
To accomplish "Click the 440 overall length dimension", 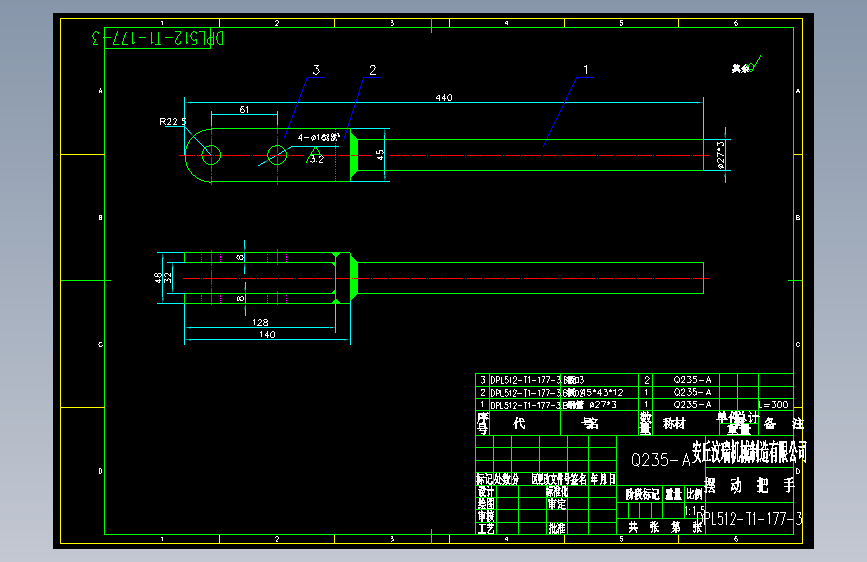I will tap(443, 98).
